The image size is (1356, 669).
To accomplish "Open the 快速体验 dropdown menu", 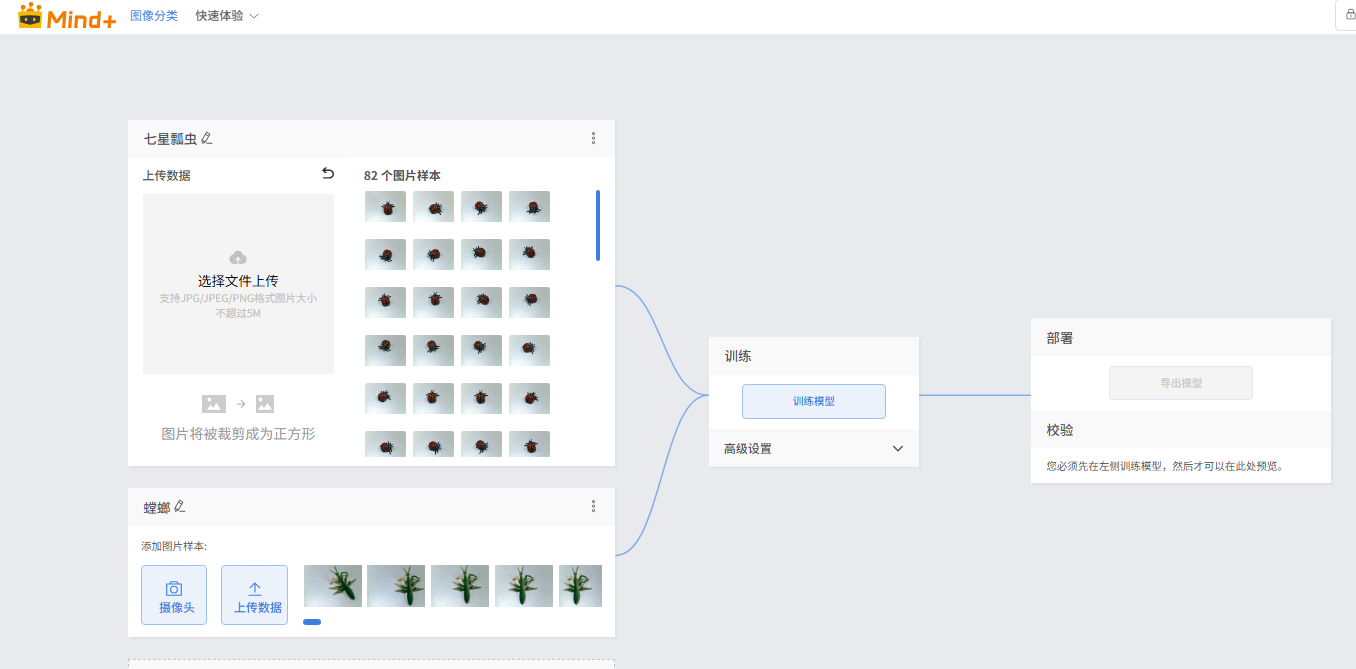I will pos(227,16).
